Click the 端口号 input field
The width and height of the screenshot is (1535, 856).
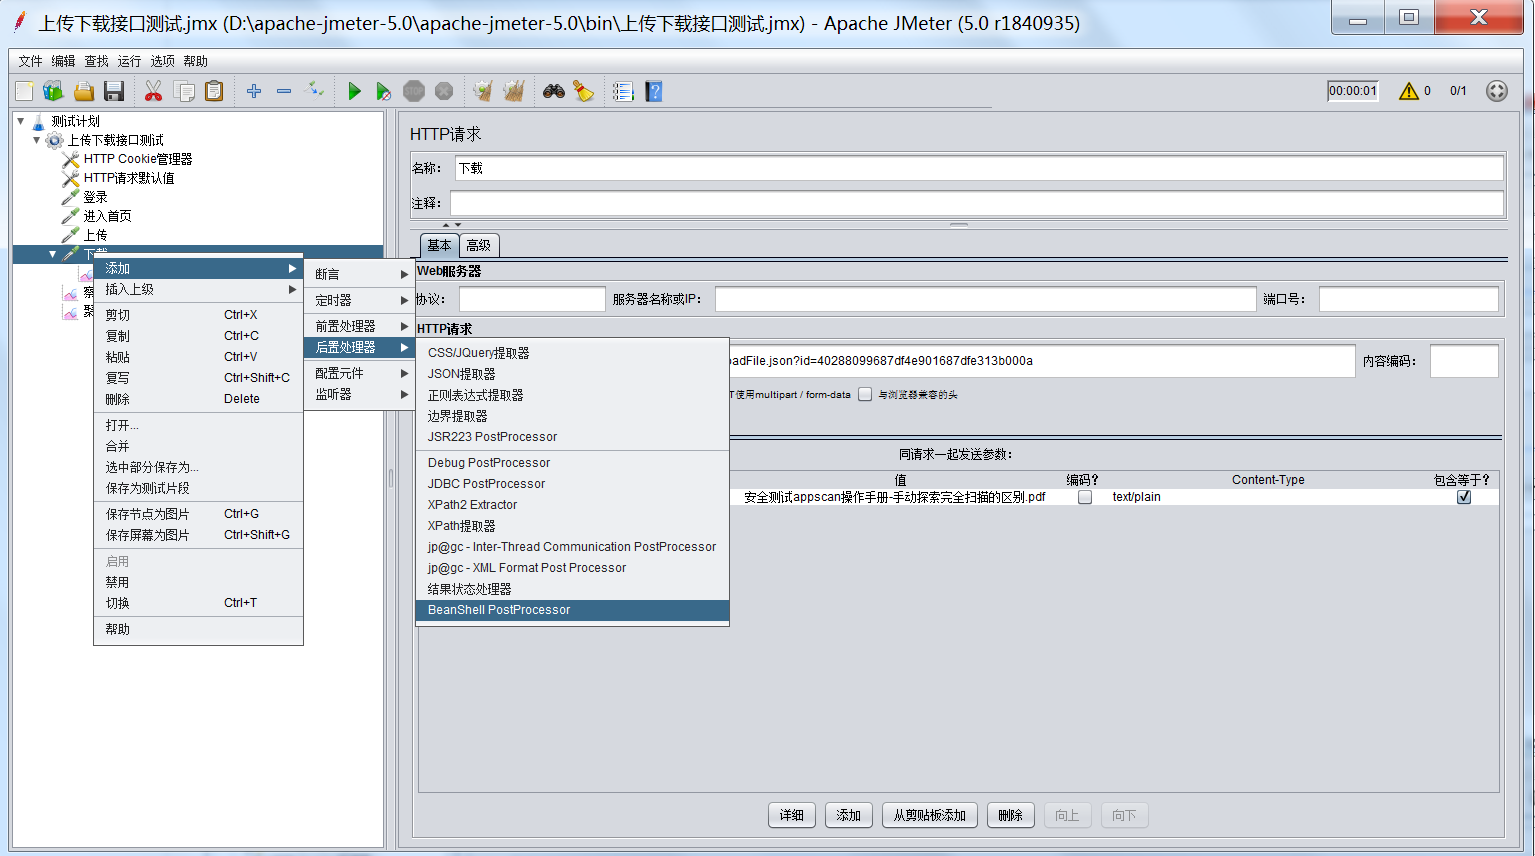pyautogui.click(x=1408, y=299)
